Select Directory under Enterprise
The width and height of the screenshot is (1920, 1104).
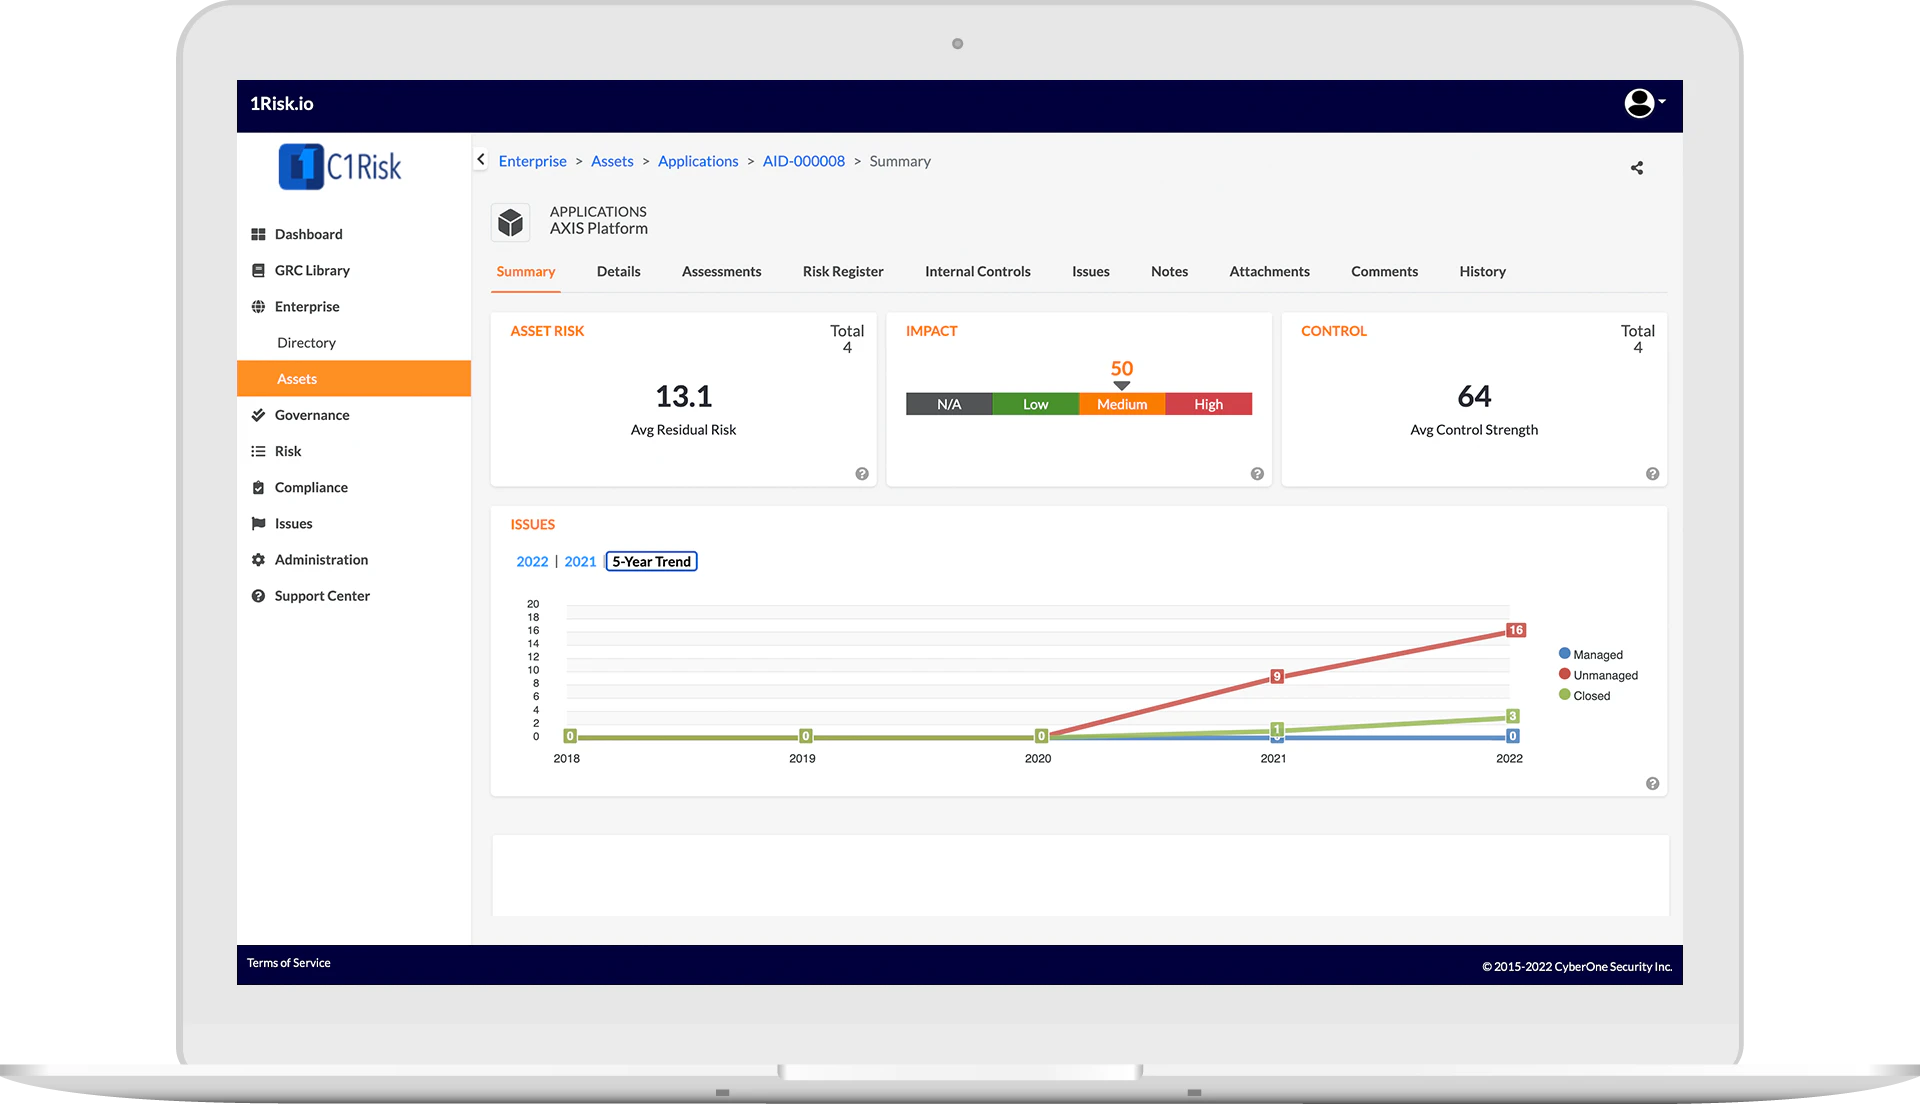(x=306, y=342)
